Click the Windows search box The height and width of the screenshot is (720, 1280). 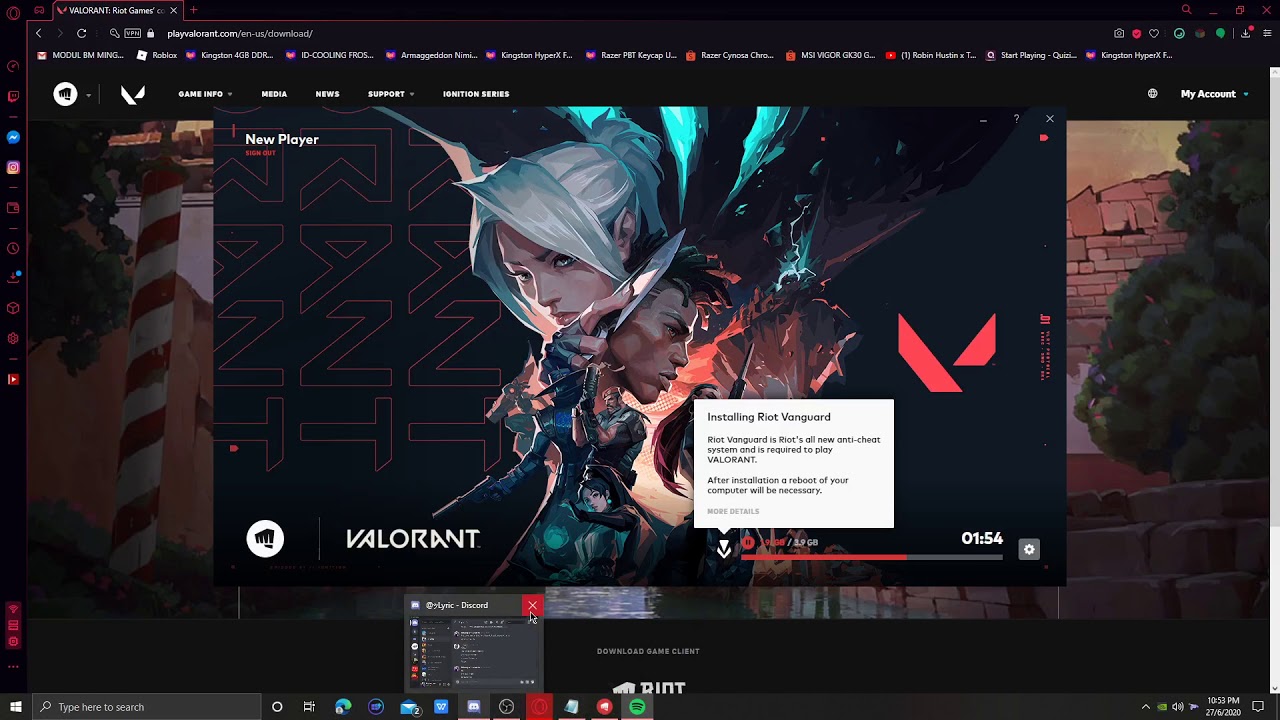click(x=147, y=707)
